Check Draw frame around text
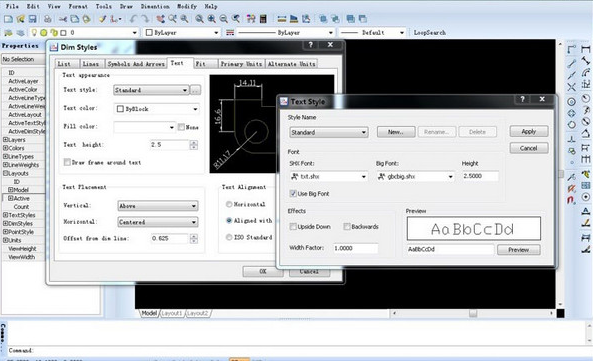593x361 pixels. coord(67,162)
